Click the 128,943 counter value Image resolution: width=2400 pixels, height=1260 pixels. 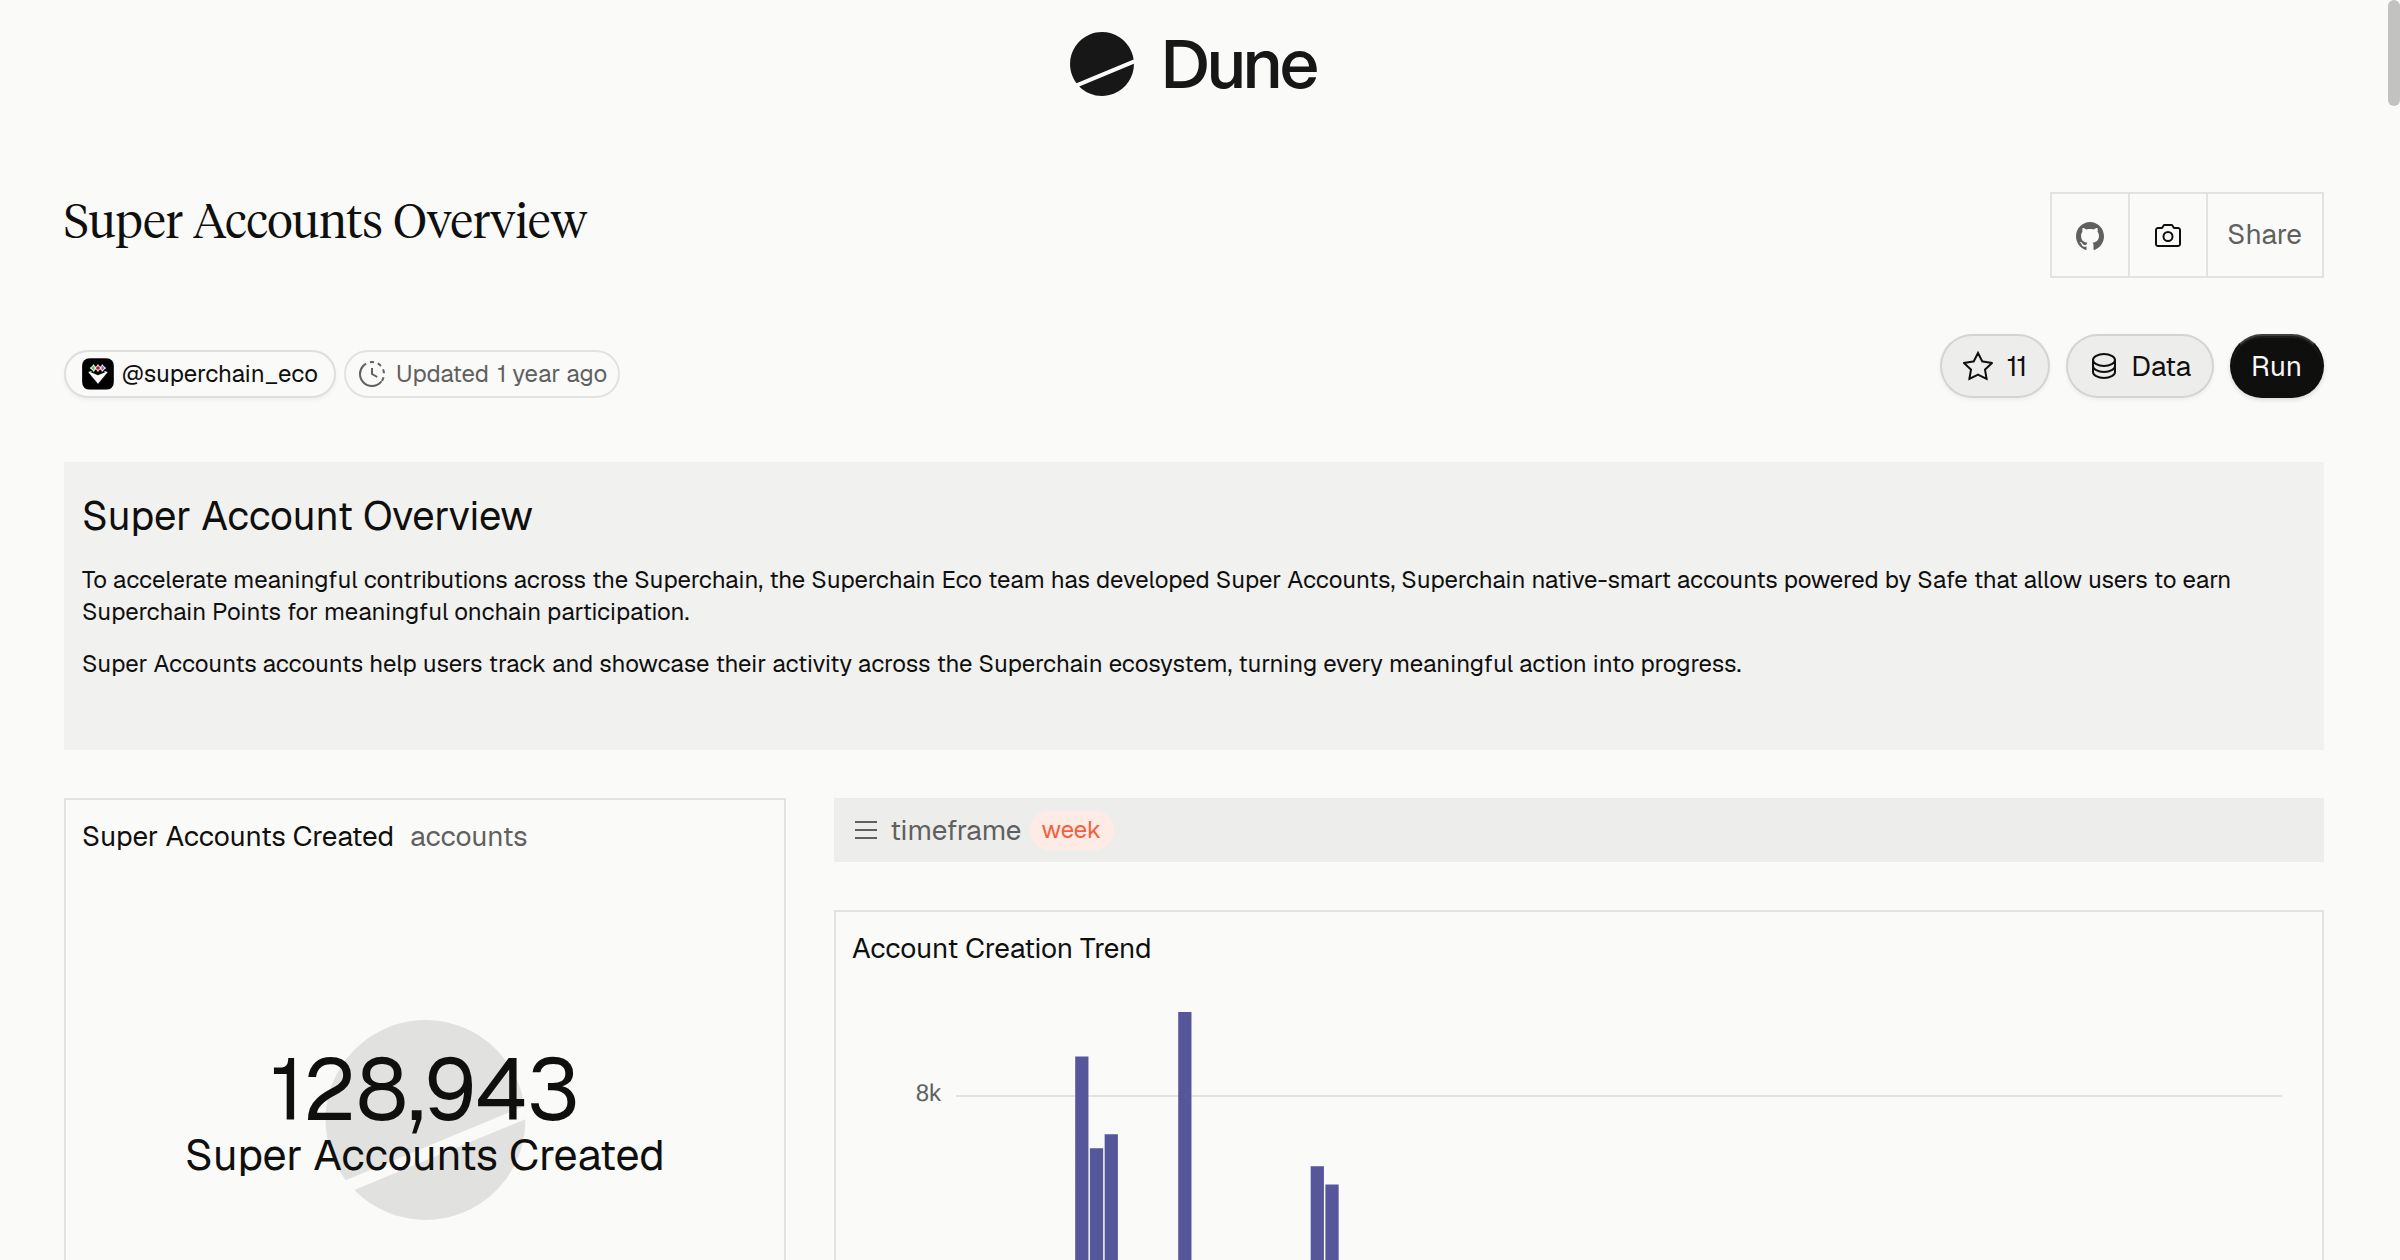click(424, 1089)
